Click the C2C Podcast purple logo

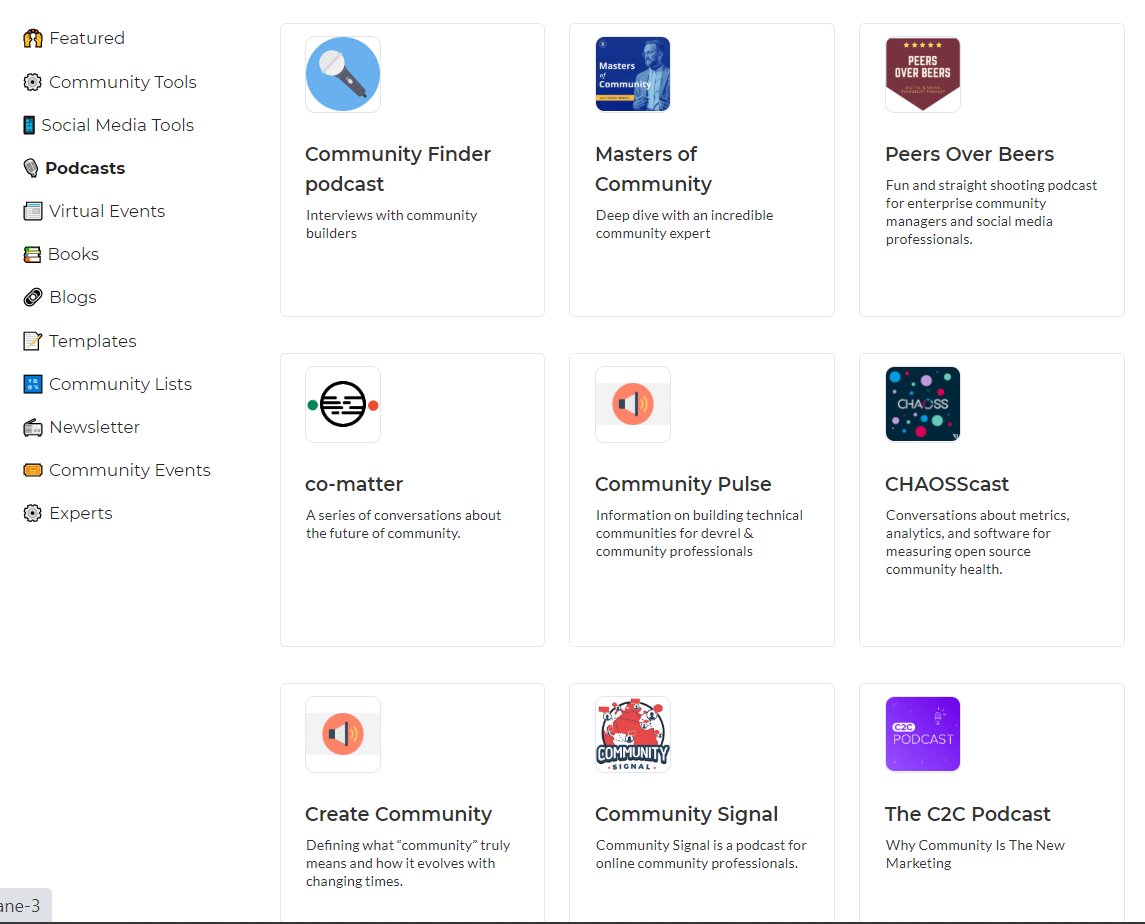tap(922, 733)
